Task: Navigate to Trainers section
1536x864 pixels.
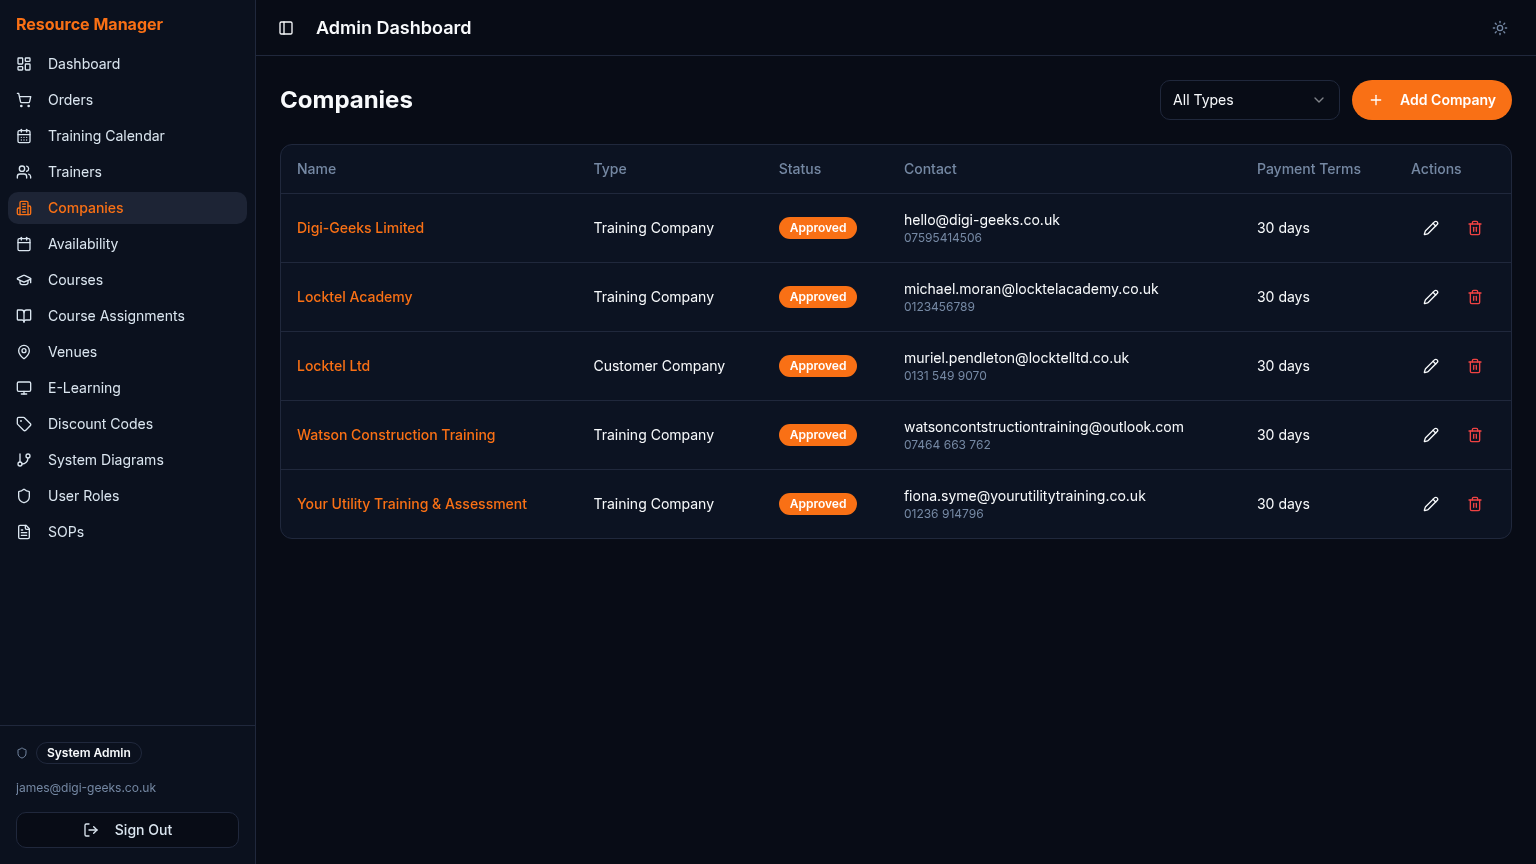Action: click(127, 172)
